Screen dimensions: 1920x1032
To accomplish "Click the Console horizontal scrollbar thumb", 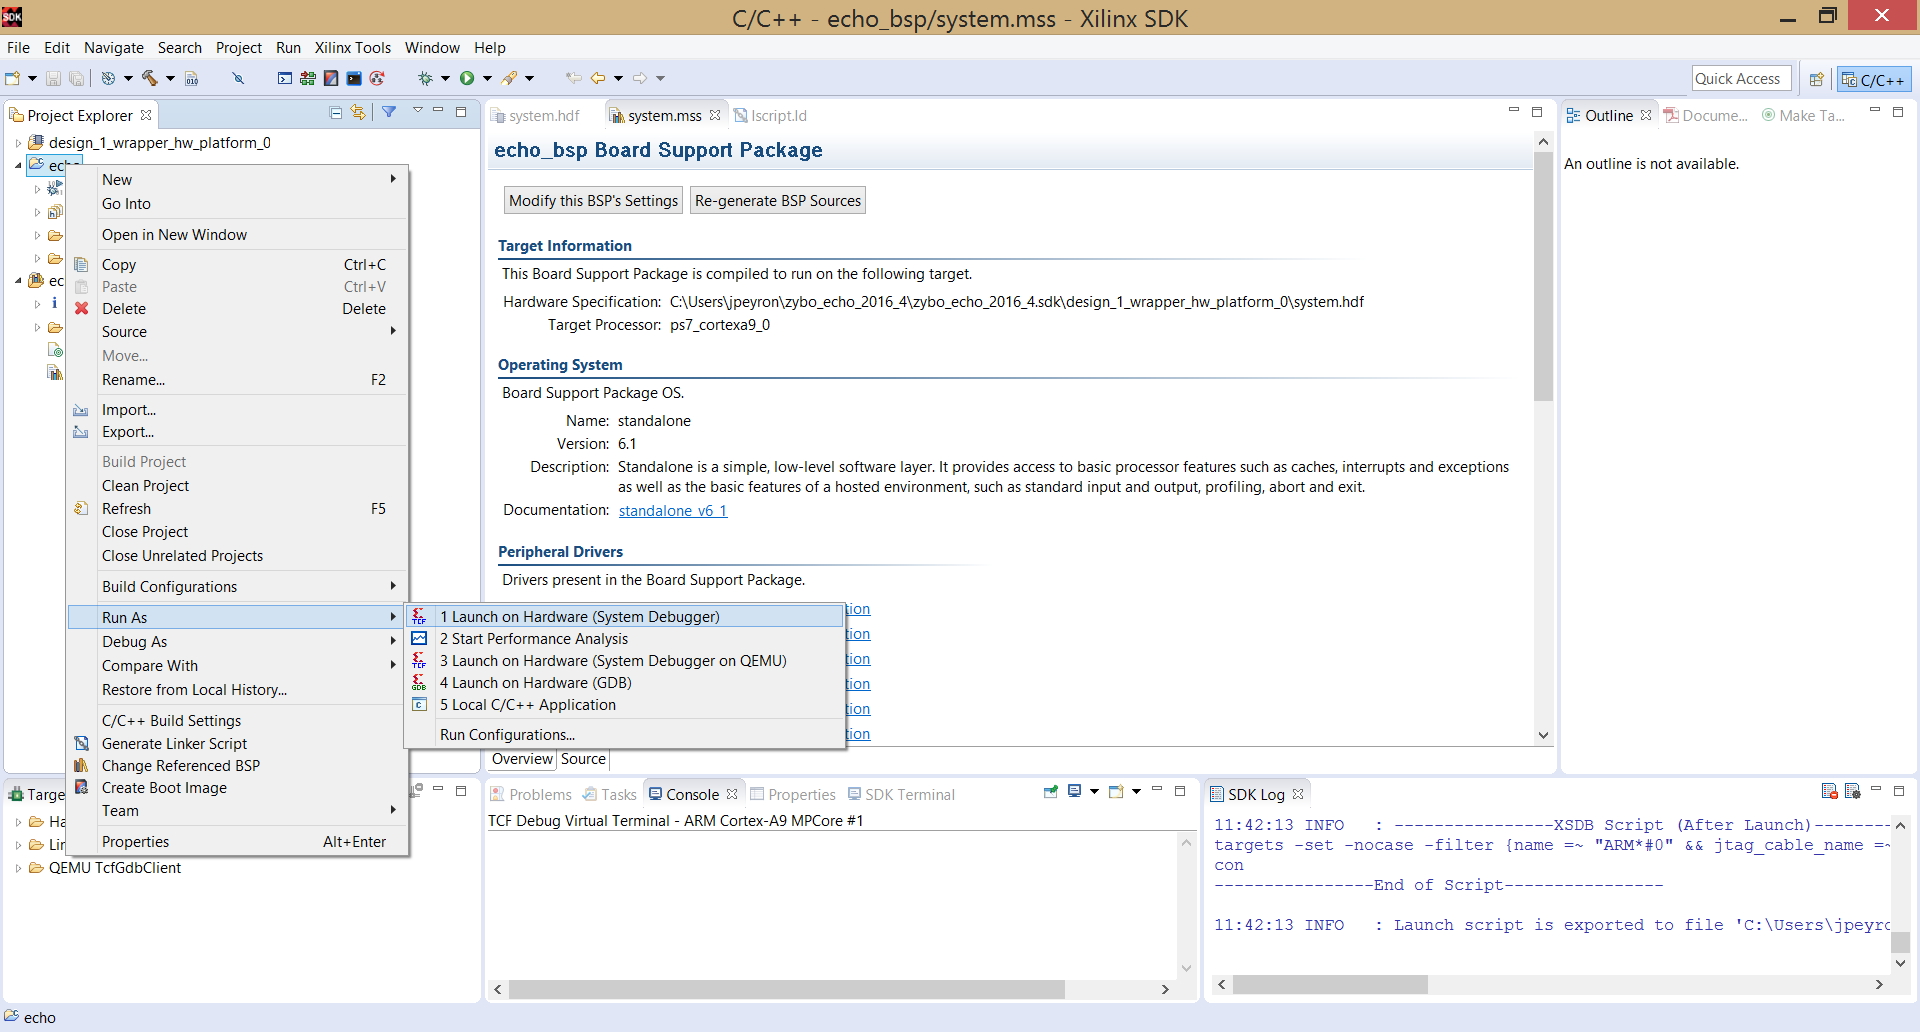I will [x=786, y=989].
